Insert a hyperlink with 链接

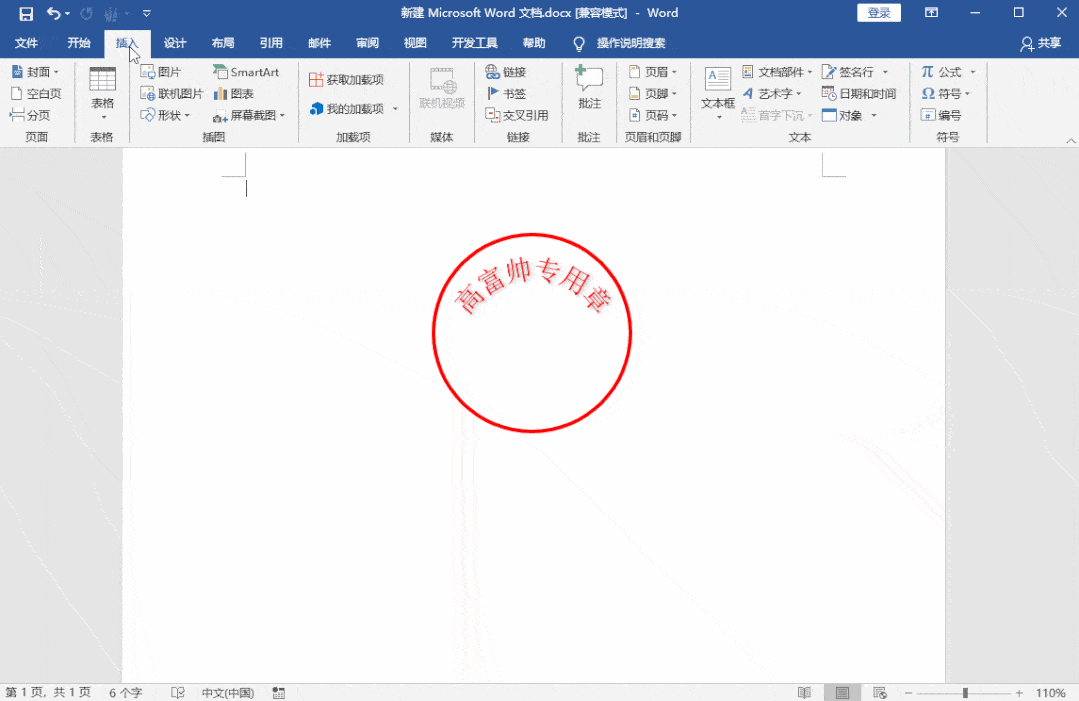[506, 72]
